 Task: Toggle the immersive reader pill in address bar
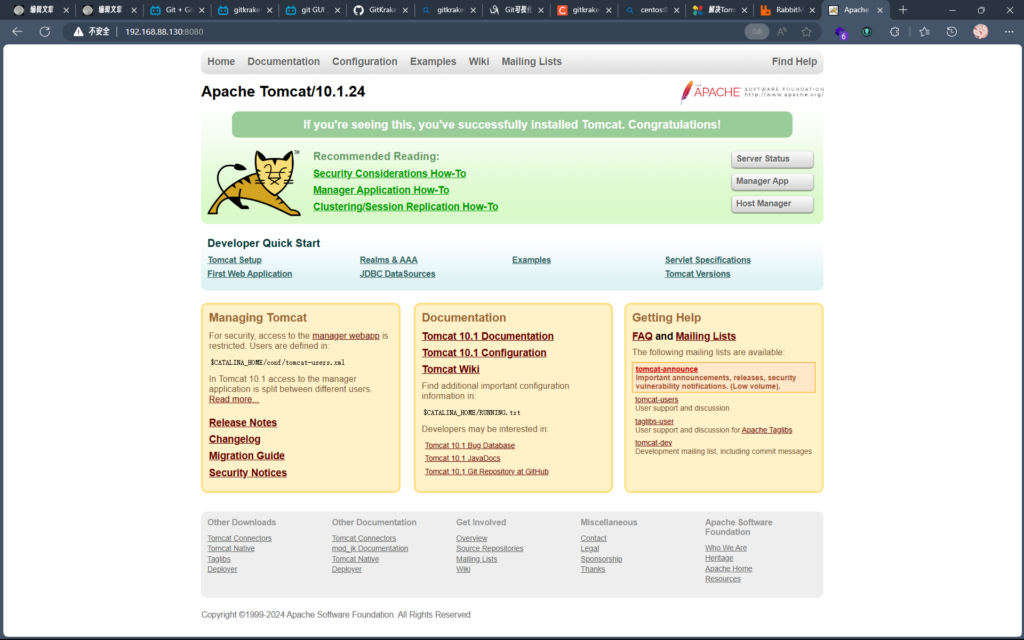[x=757, y=31]
